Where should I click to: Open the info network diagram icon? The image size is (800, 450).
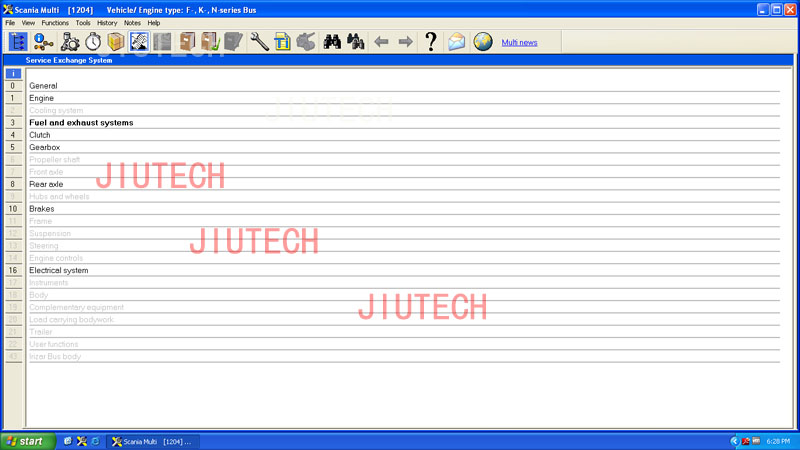43,42
